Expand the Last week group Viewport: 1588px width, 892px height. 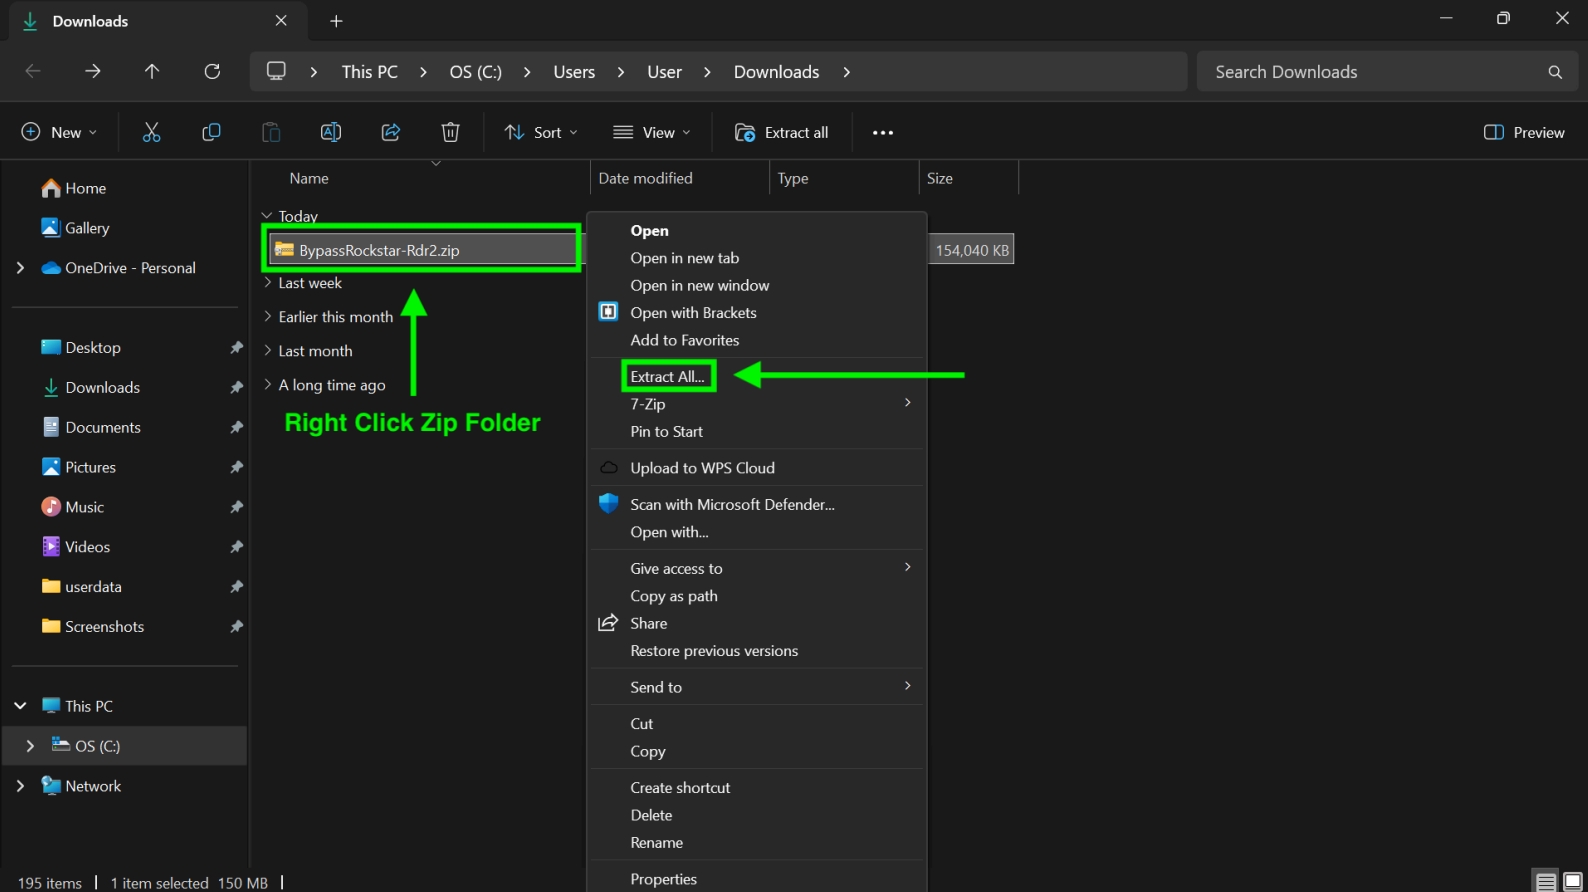click(x=267, y=283)
